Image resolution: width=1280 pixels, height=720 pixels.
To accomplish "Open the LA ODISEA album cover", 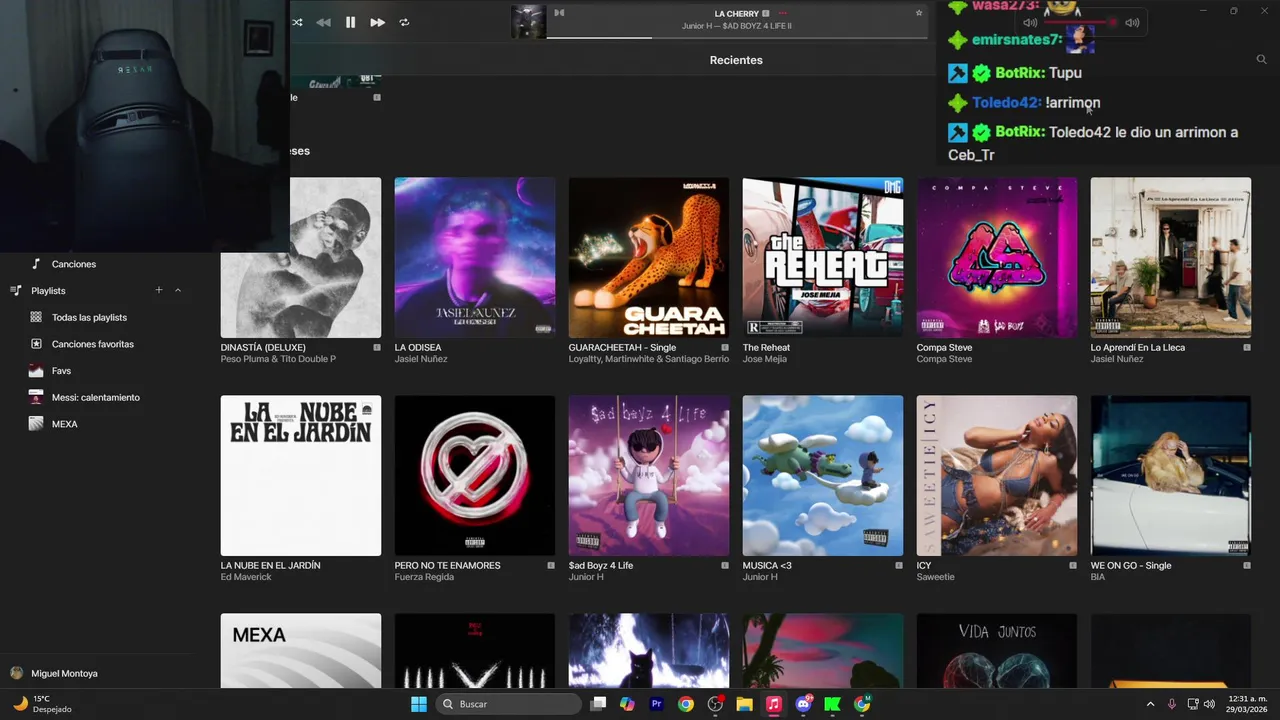I will 475,258.
